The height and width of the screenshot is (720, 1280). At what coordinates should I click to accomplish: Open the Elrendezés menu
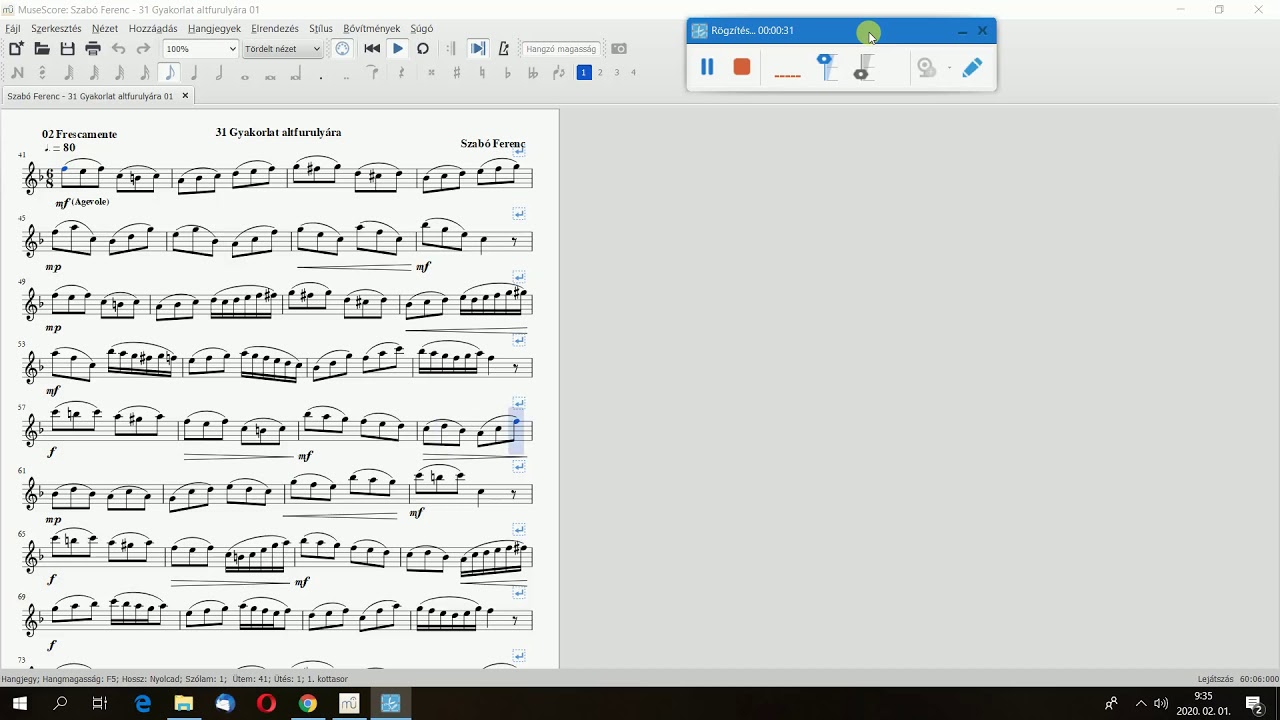(x=275, y=29)
